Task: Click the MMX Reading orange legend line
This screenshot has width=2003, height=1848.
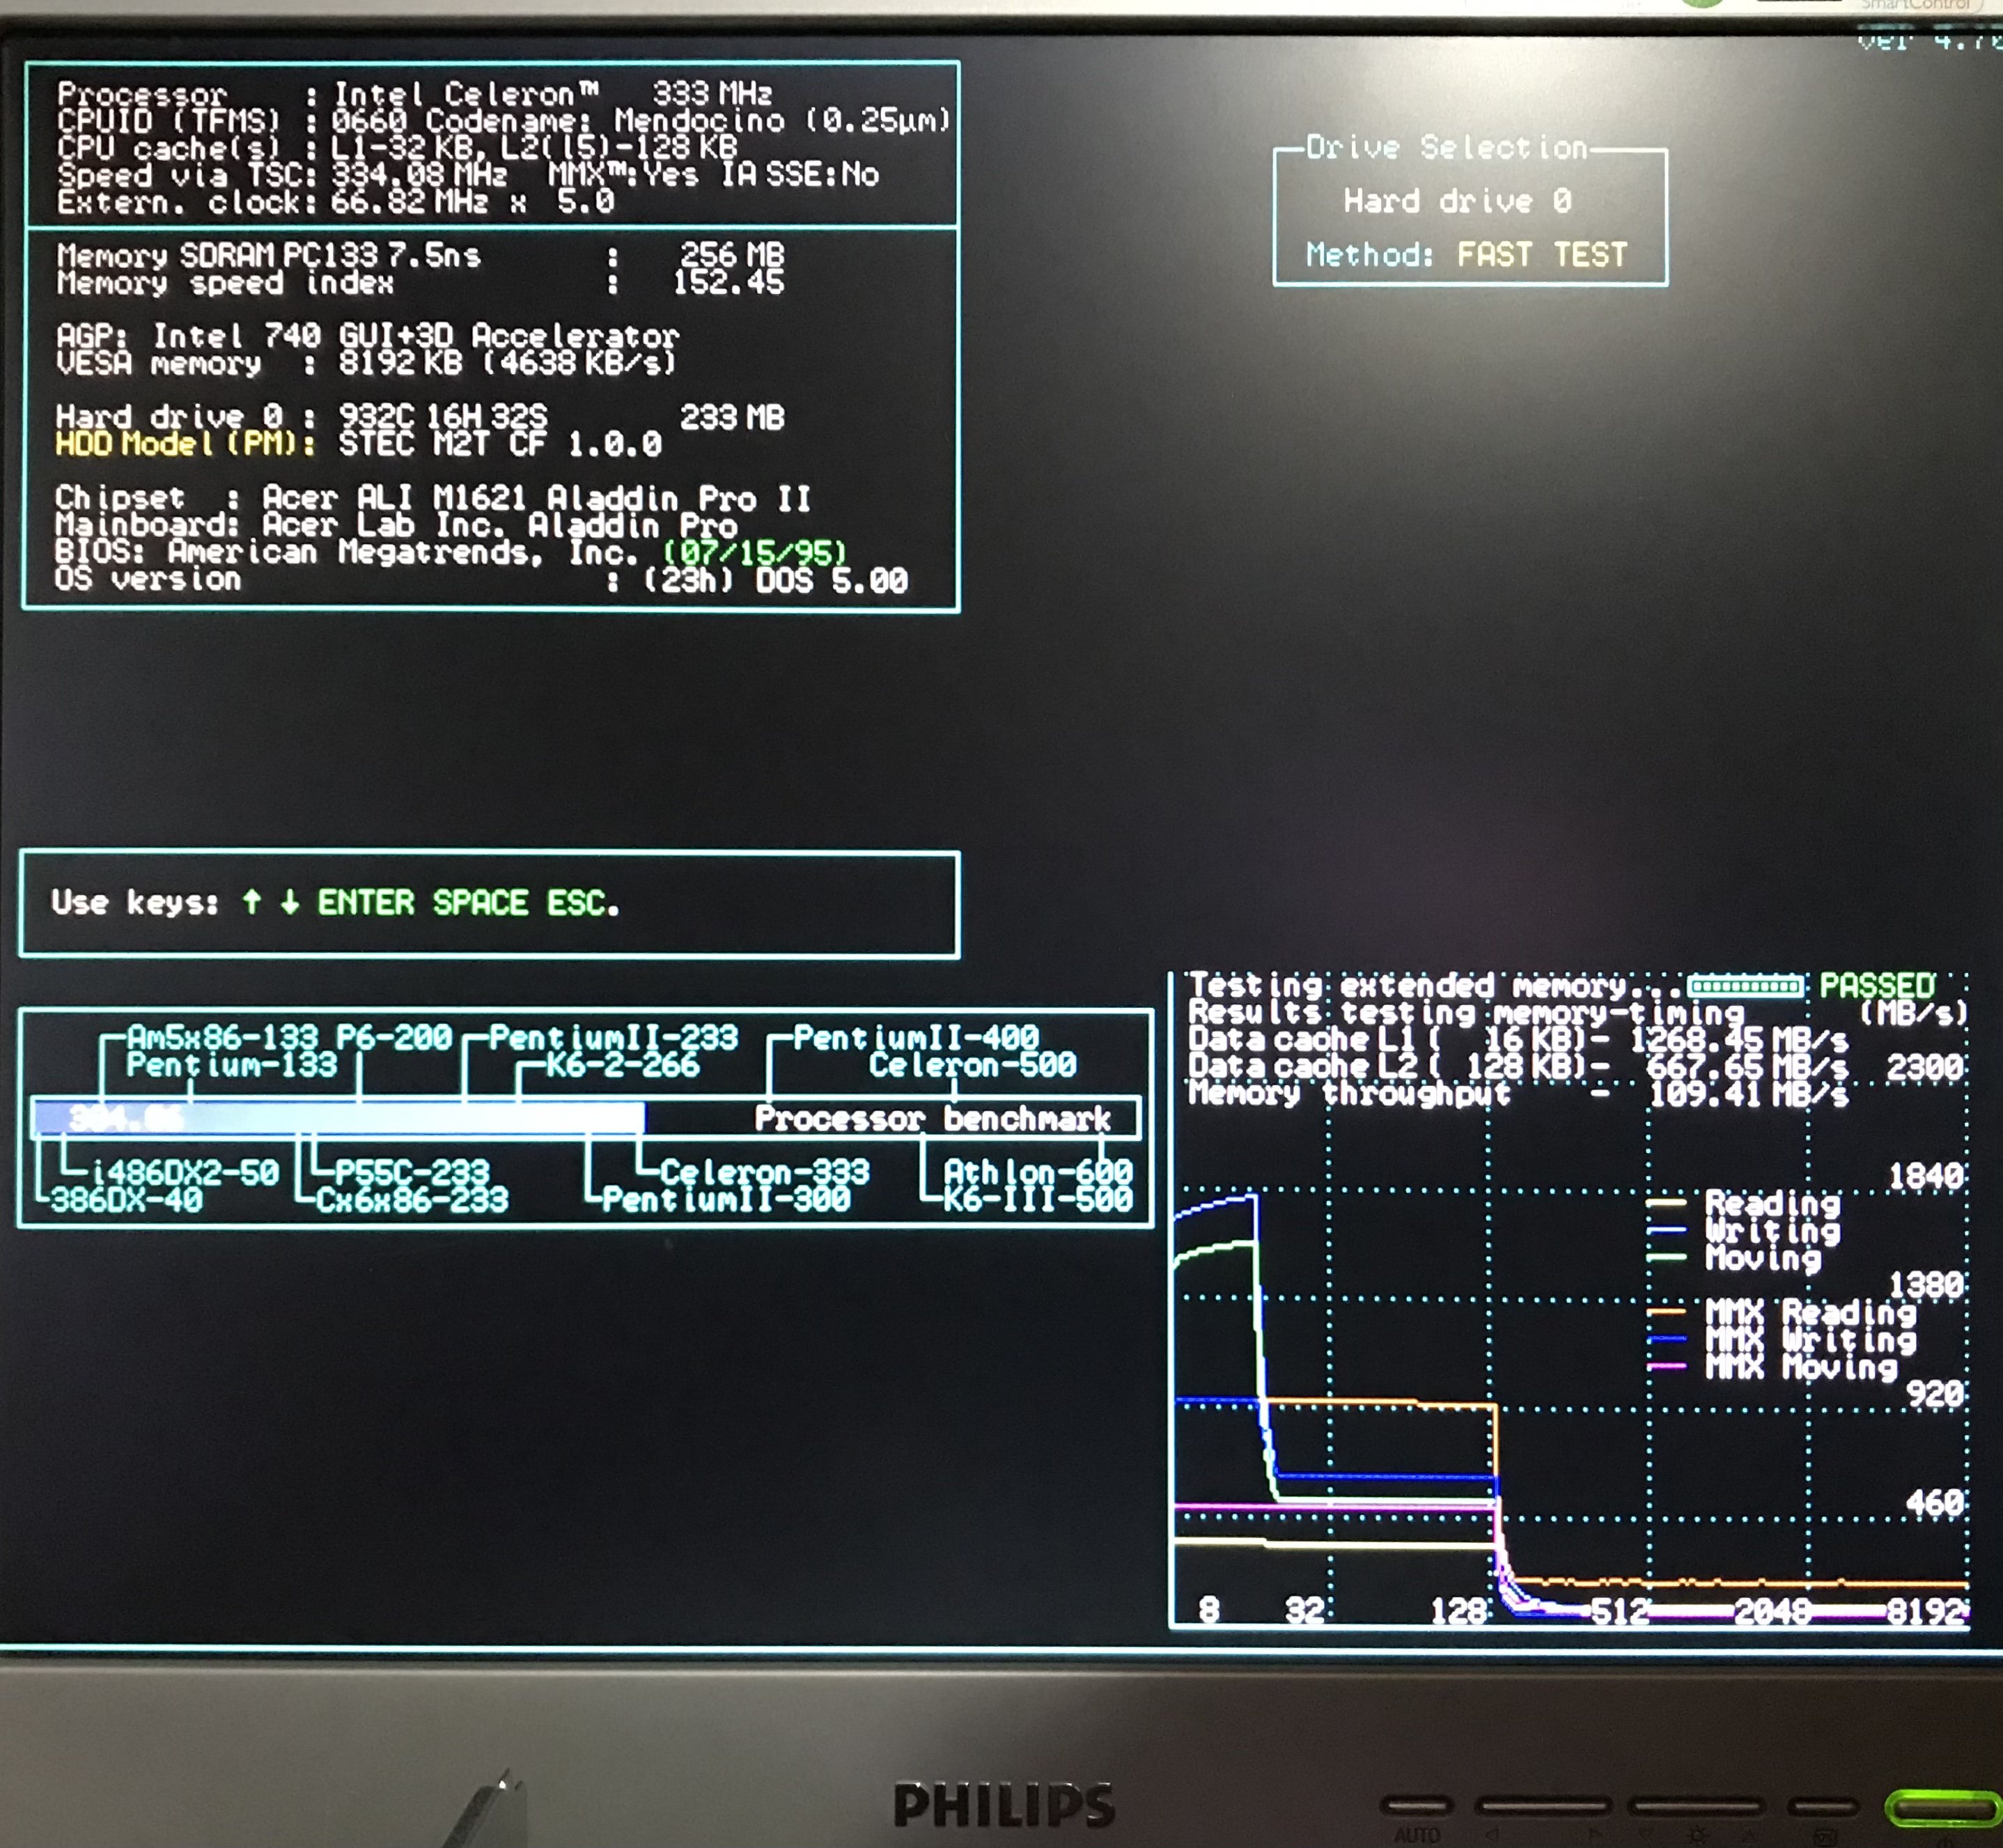Action: [x=1666, y=1311]
